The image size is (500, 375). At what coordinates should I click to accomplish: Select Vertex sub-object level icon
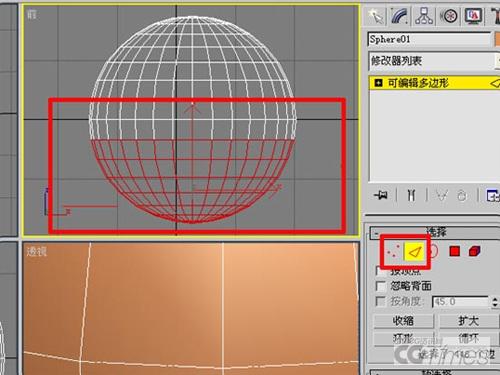click(x=393, y=251)
